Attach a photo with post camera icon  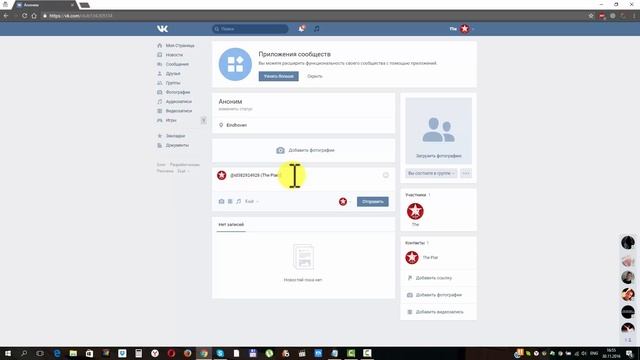(x=221, y=201)
